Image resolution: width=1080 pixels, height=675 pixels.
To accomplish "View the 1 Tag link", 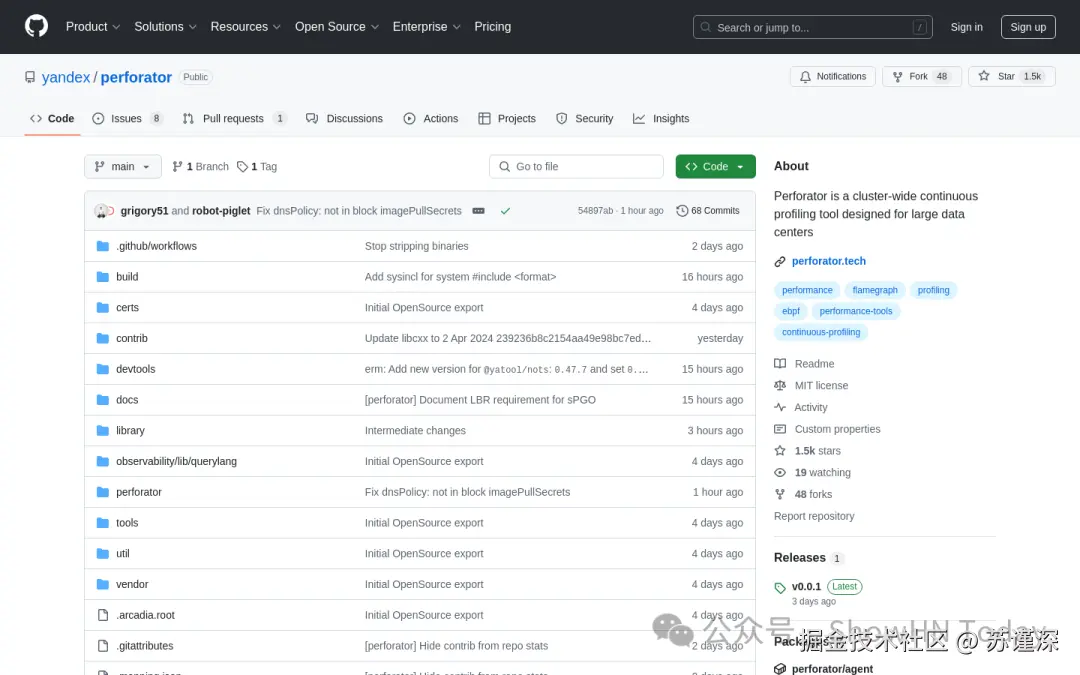I will pos(257,167).
